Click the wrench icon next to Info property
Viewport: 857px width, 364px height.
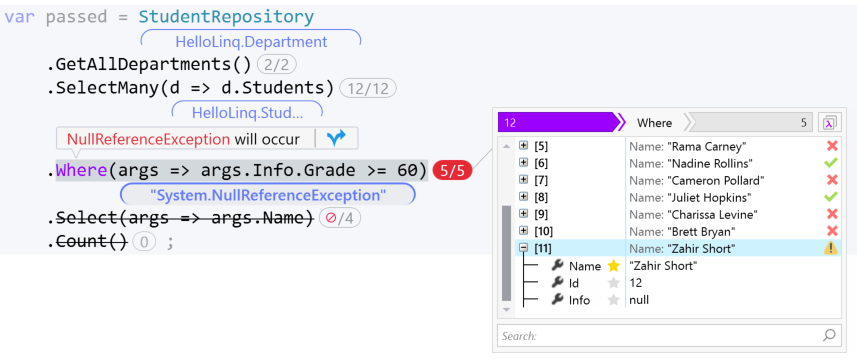pyautogui.click(x=557, y=300)
